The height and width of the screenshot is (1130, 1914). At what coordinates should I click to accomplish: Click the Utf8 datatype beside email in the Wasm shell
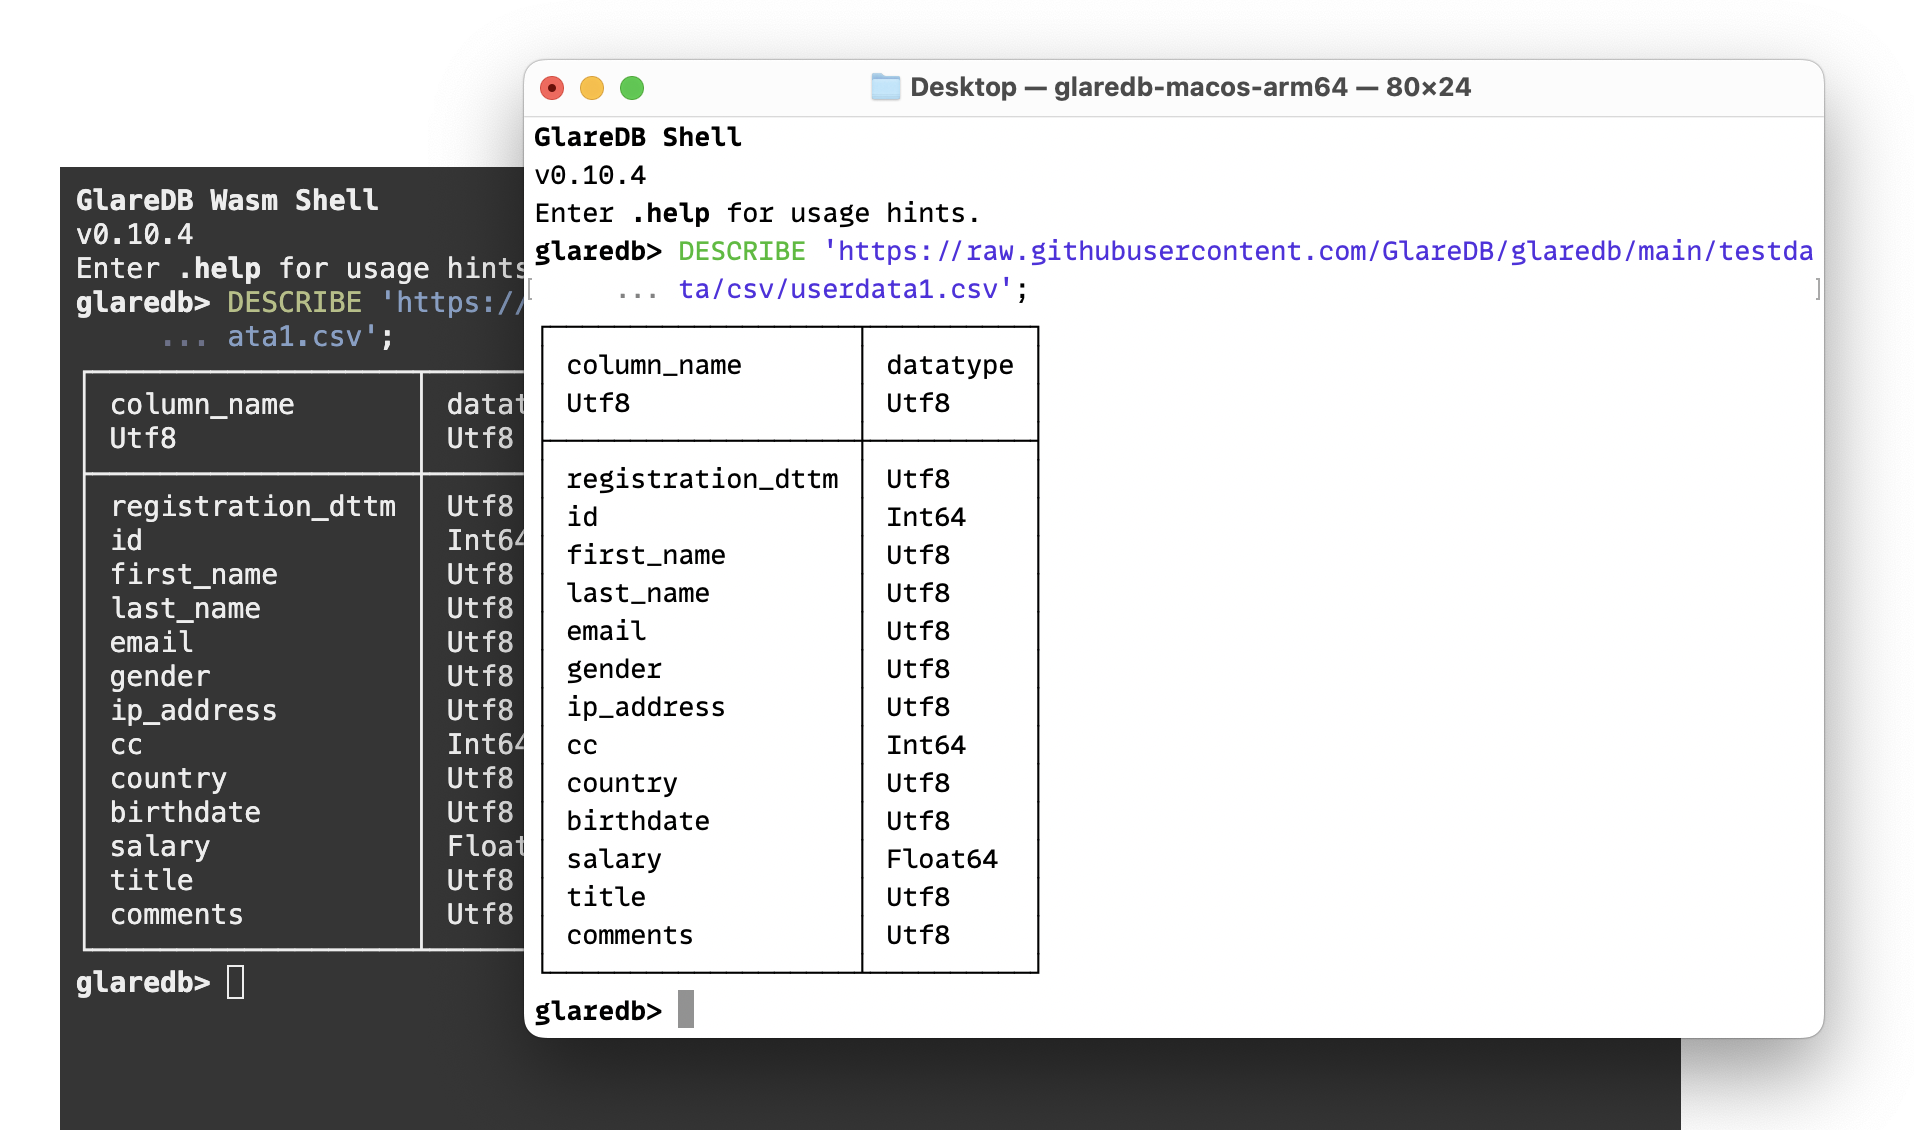480,642
